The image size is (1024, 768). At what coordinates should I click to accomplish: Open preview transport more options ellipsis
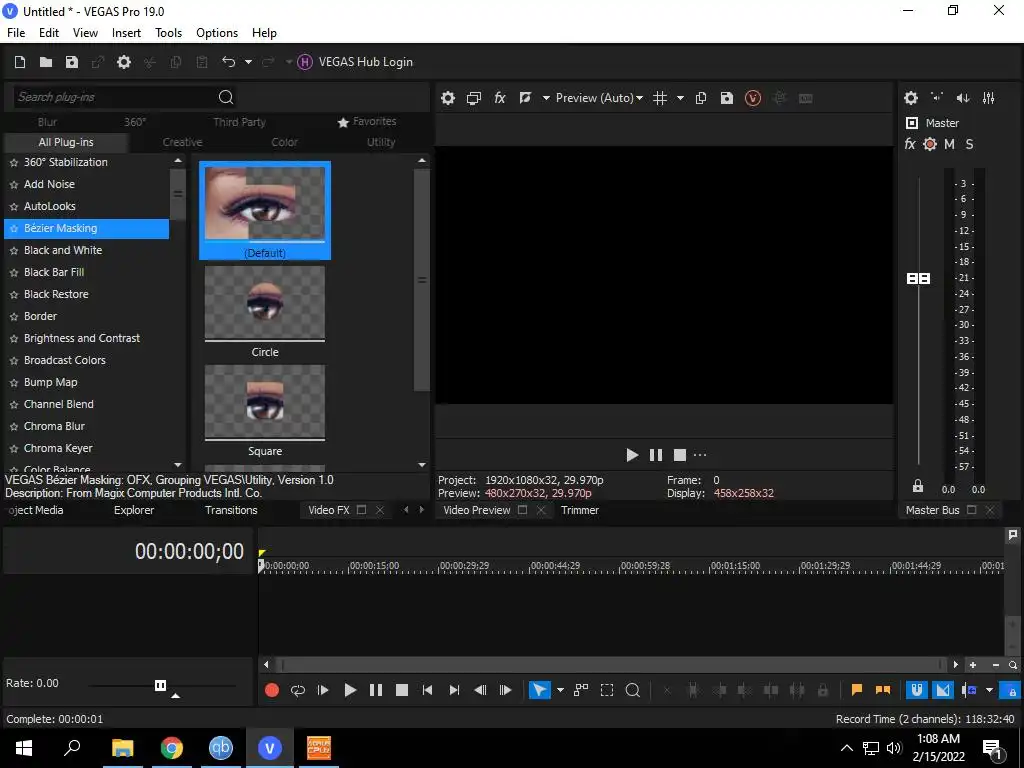coord(700,455)
